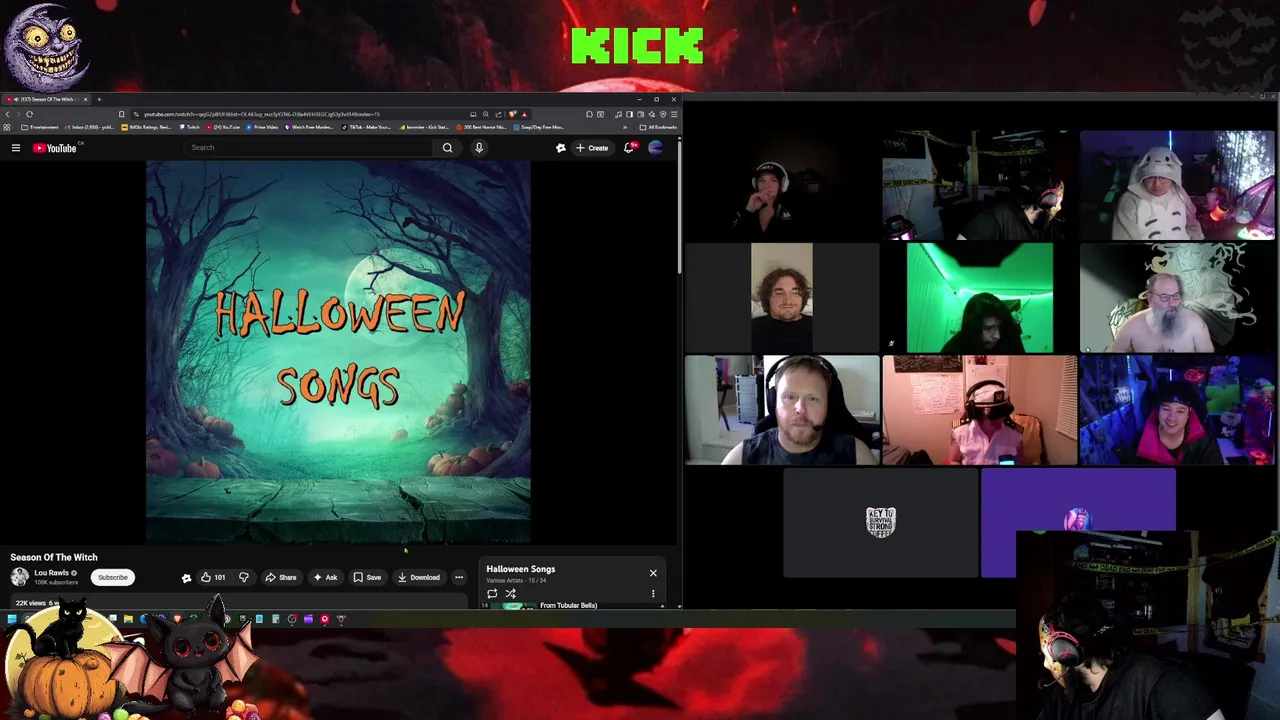The height and width of the screenshot is (720, 1280).
Task: Open Windows Start button on taskbar
Action: coord(12,619)
